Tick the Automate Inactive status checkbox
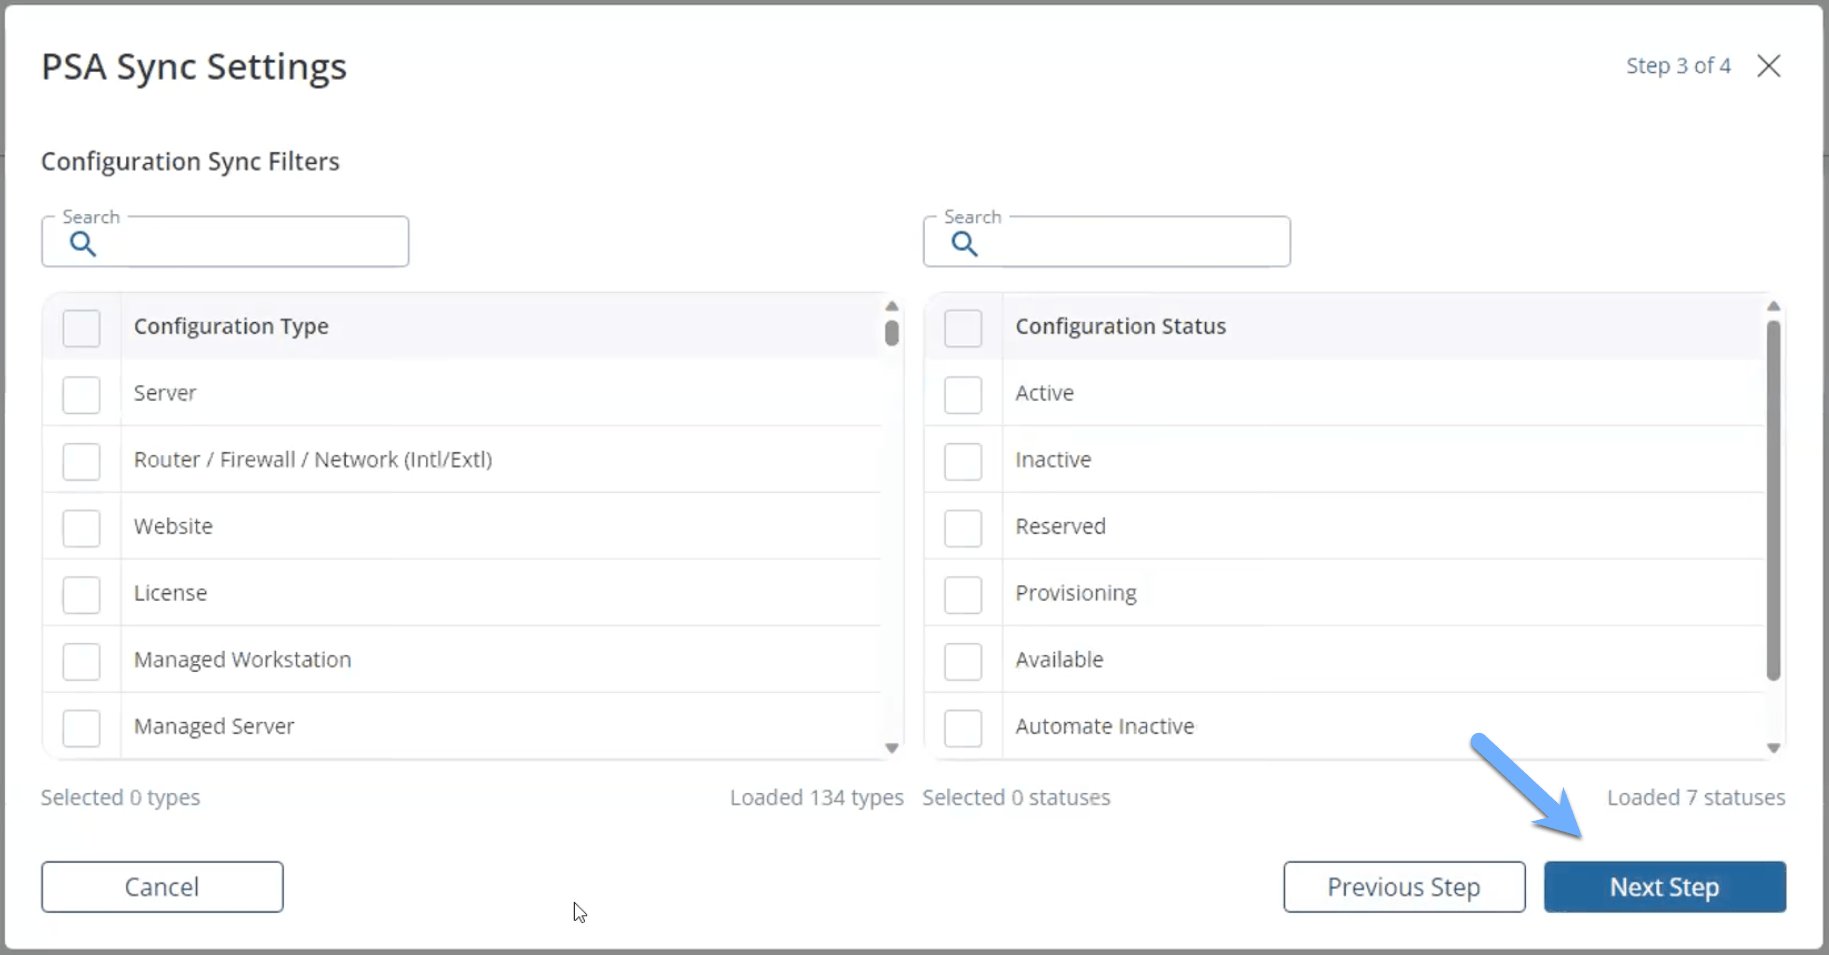The image size is (1829, 955). [963, 728]
